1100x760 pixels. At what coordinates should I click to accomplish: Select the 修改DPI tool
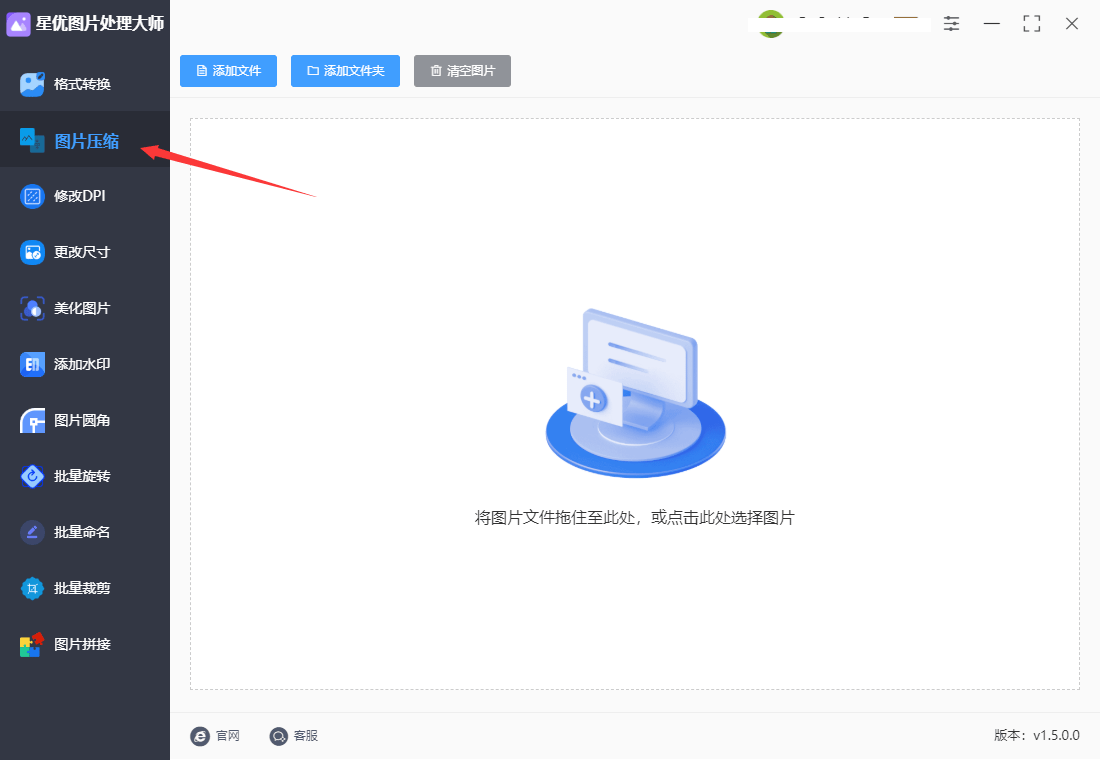[x=84, y=196]
